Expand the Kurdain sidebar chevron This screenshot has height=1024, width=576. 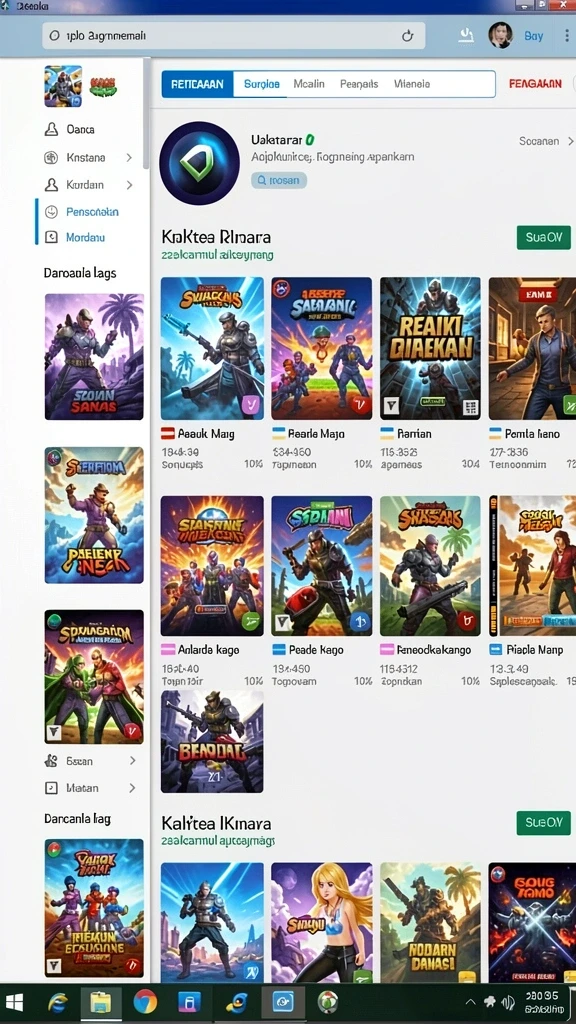click(129, 185)
